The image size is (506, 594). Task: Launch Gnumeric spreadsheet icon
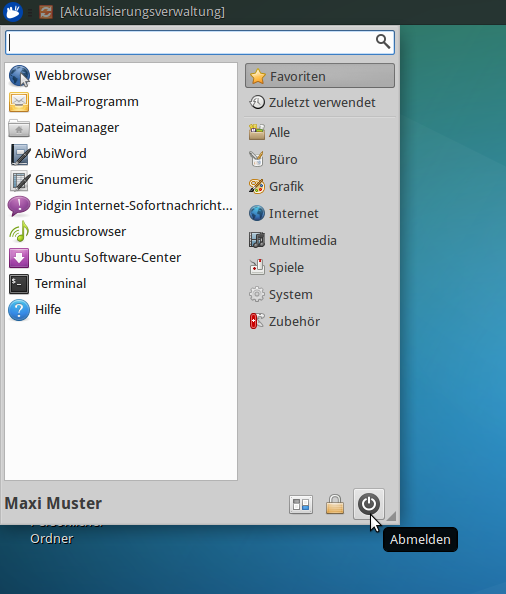tap(20, 180)
